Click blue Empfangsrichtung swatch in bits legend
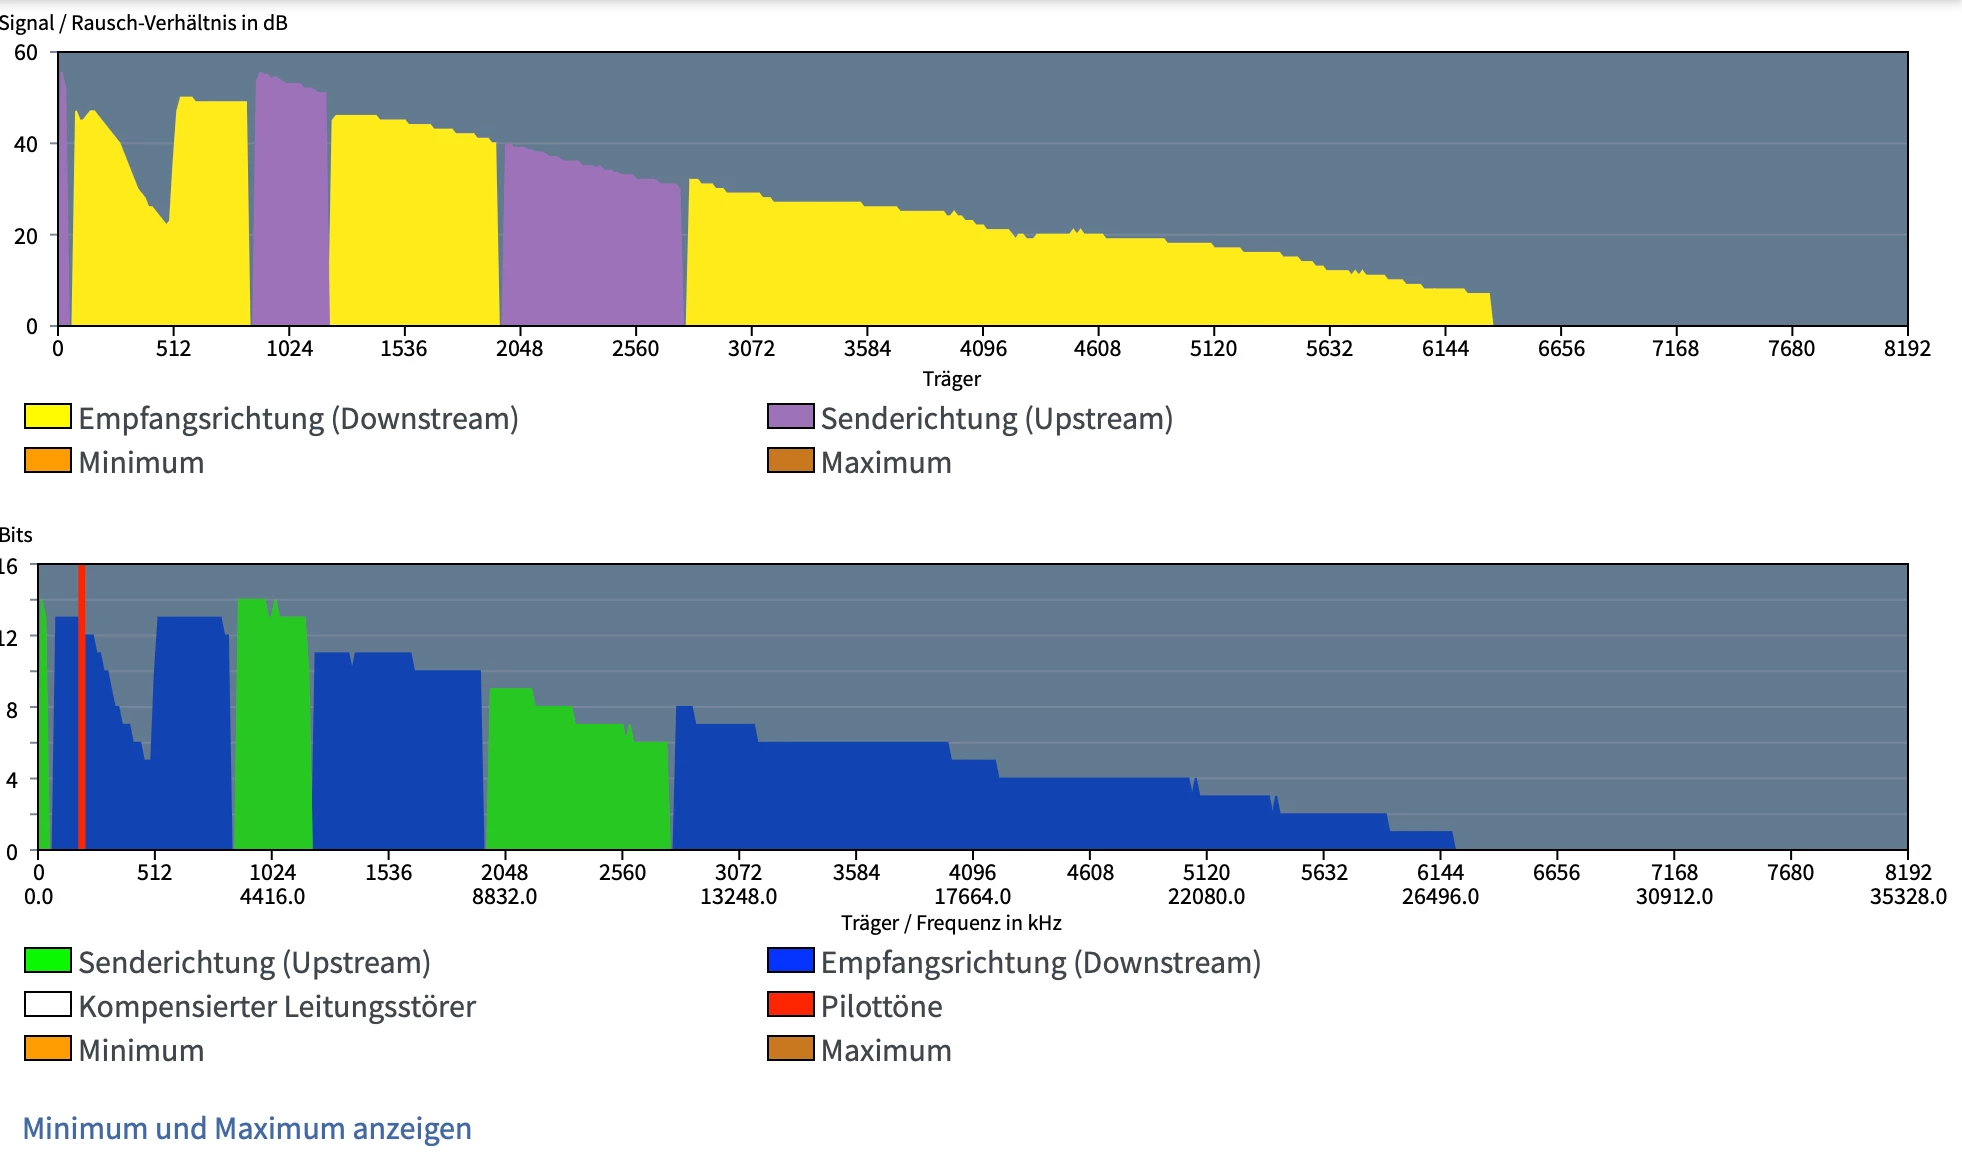This screenshot has width=1962, height=1156. click(x=790, y=961)
